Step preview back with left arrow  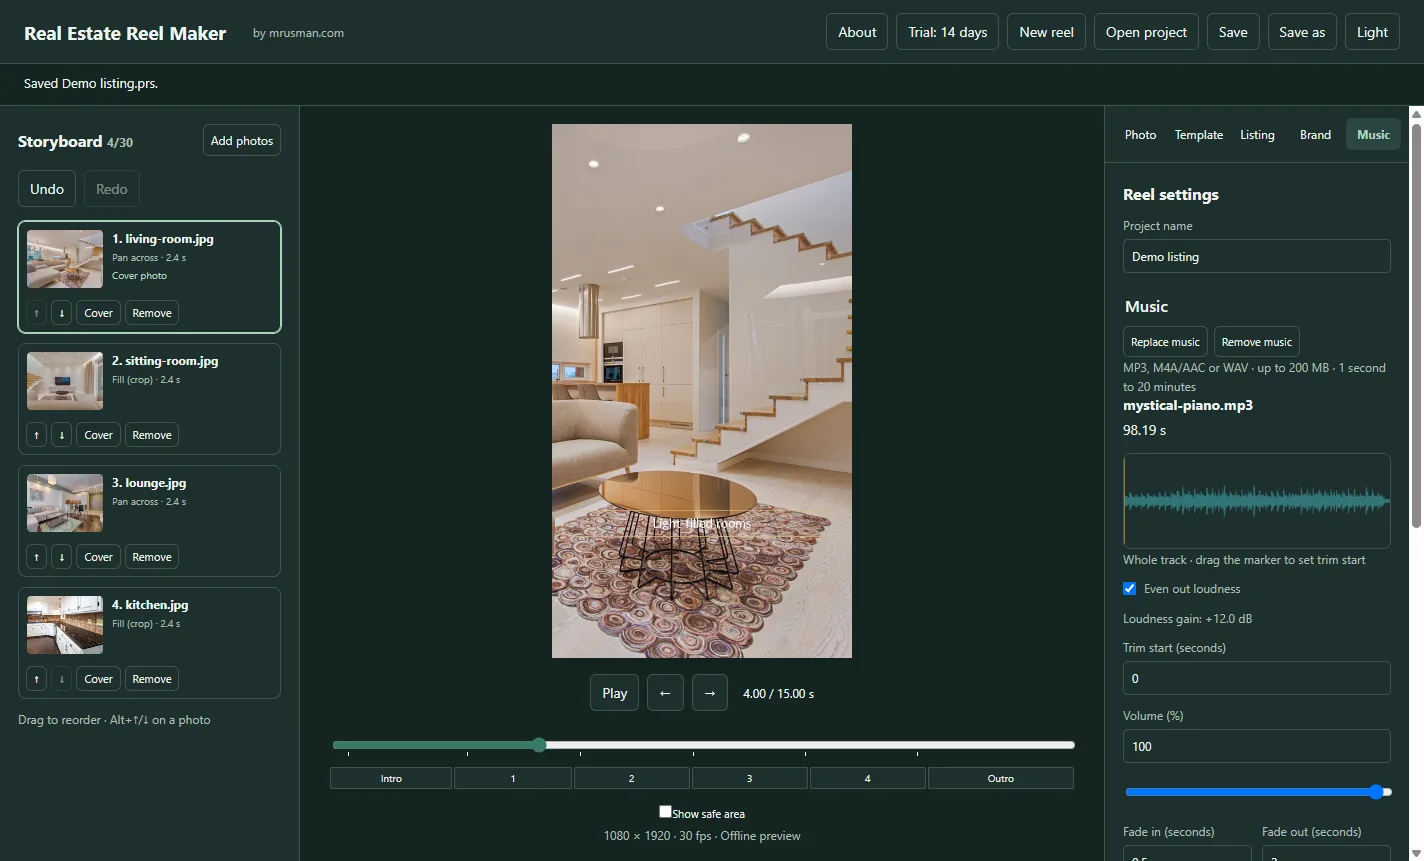pyautogui.click(x=665, y=693)
